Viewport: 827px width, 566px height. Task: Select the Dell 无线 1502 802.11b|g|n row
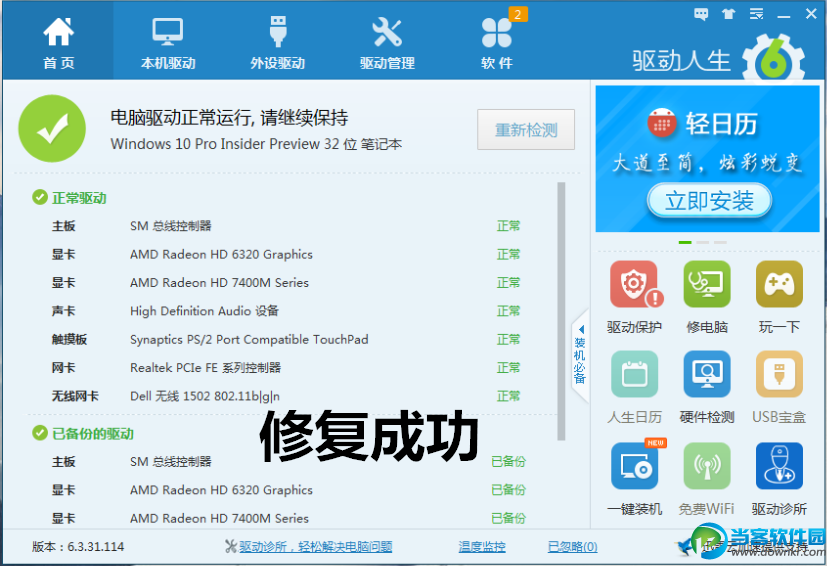point(286,396)
